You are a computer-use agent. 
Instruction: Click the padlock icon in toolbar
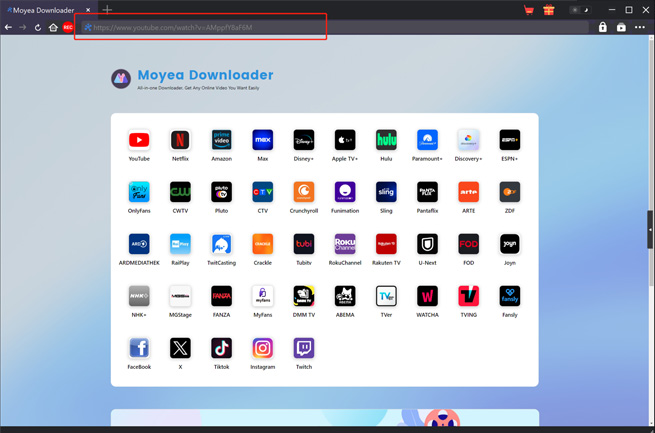pyautogui.click(x=602, y=27)
